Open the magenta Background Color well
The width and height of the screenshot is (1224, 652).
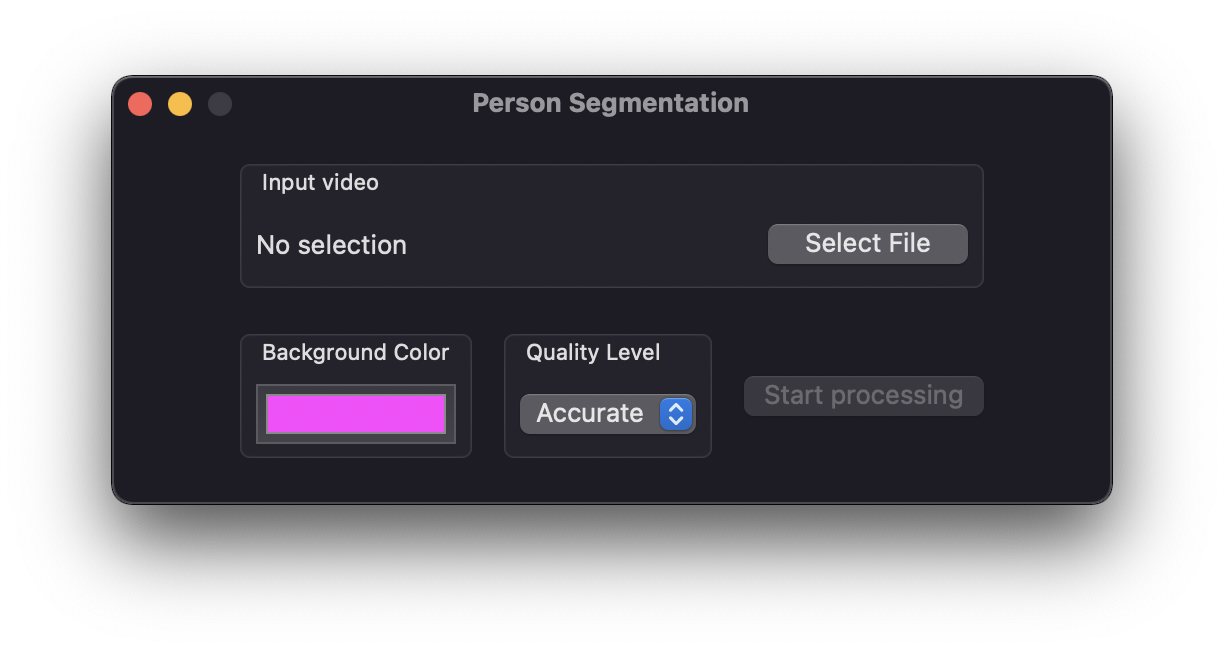[356, 414]
